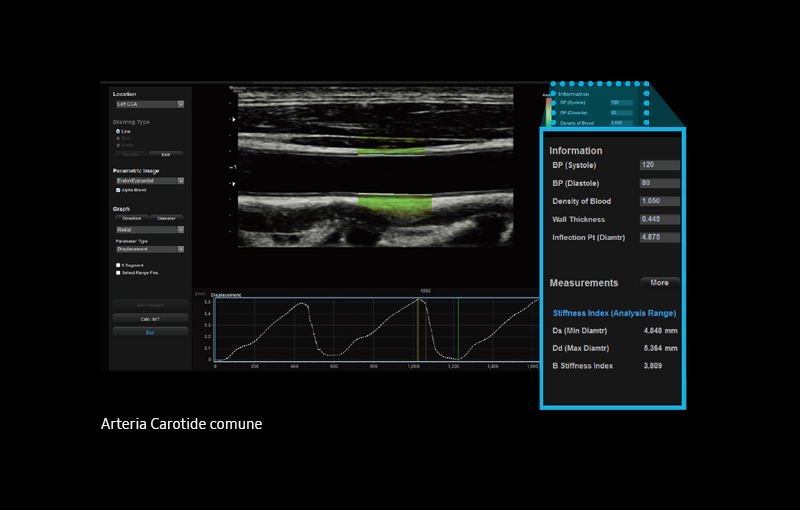Click the 1050 frame value above graph
Screen dimensions: 800x510
[x=425, y=291]
